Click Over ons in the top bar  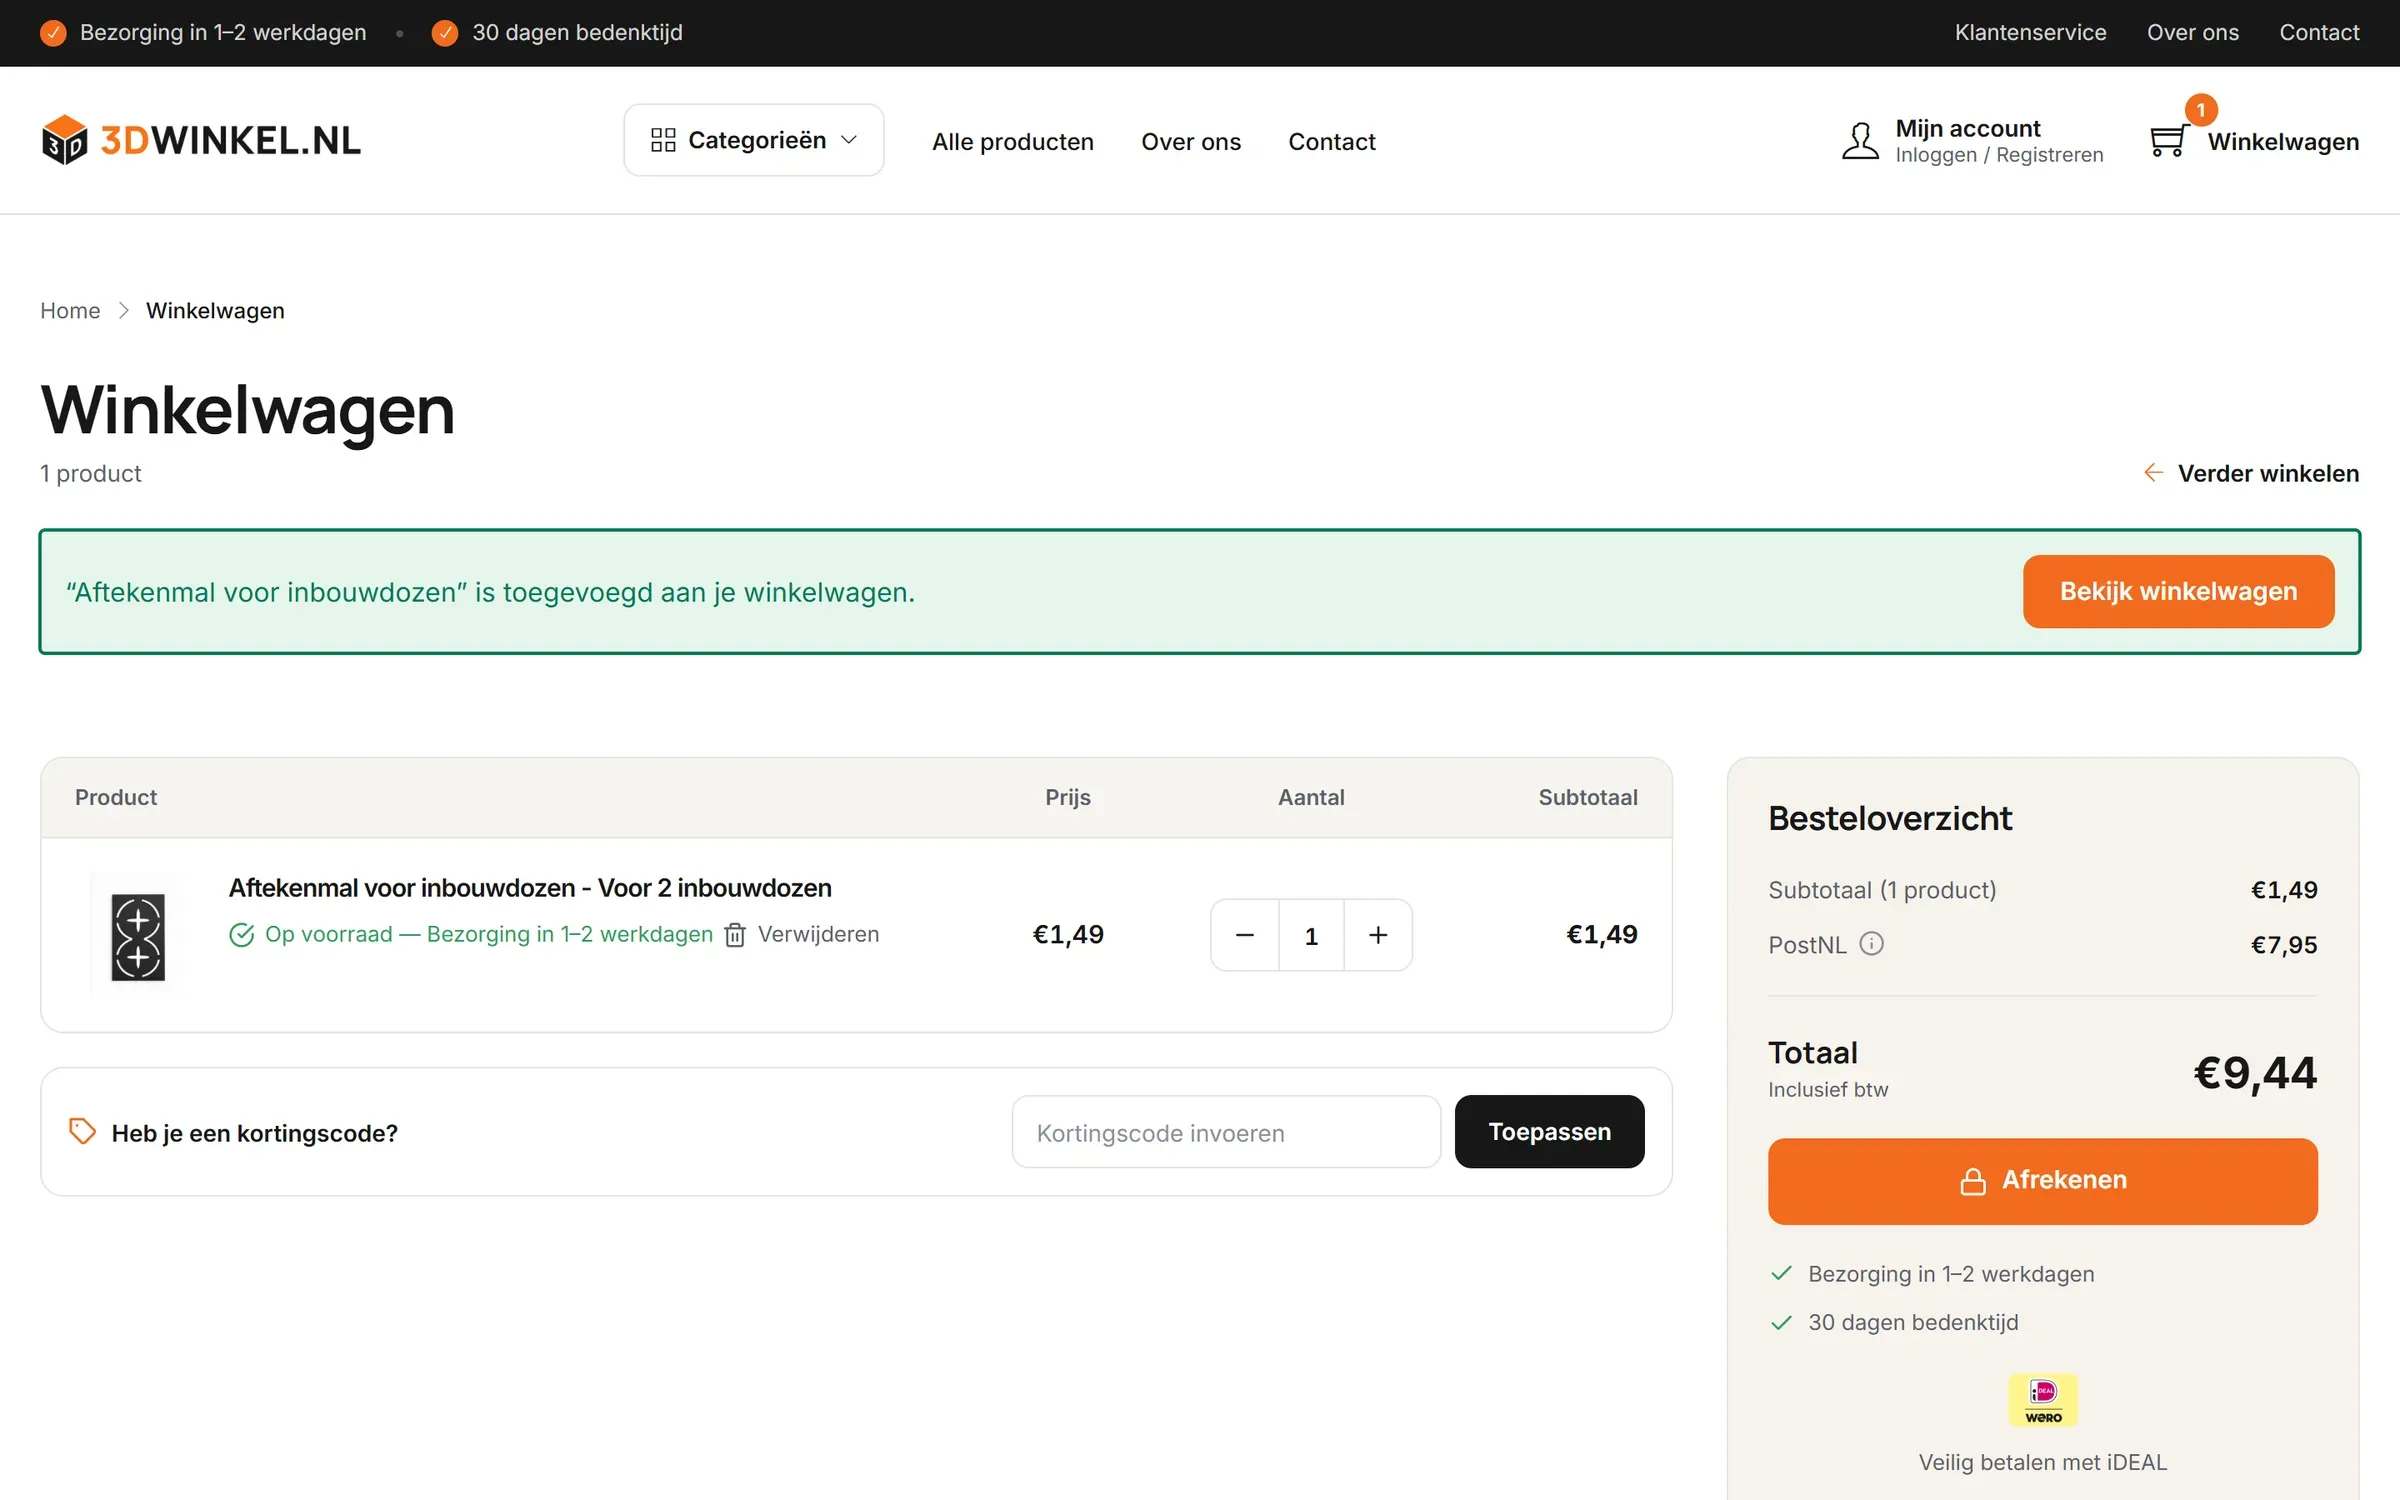pos(2193,32)
